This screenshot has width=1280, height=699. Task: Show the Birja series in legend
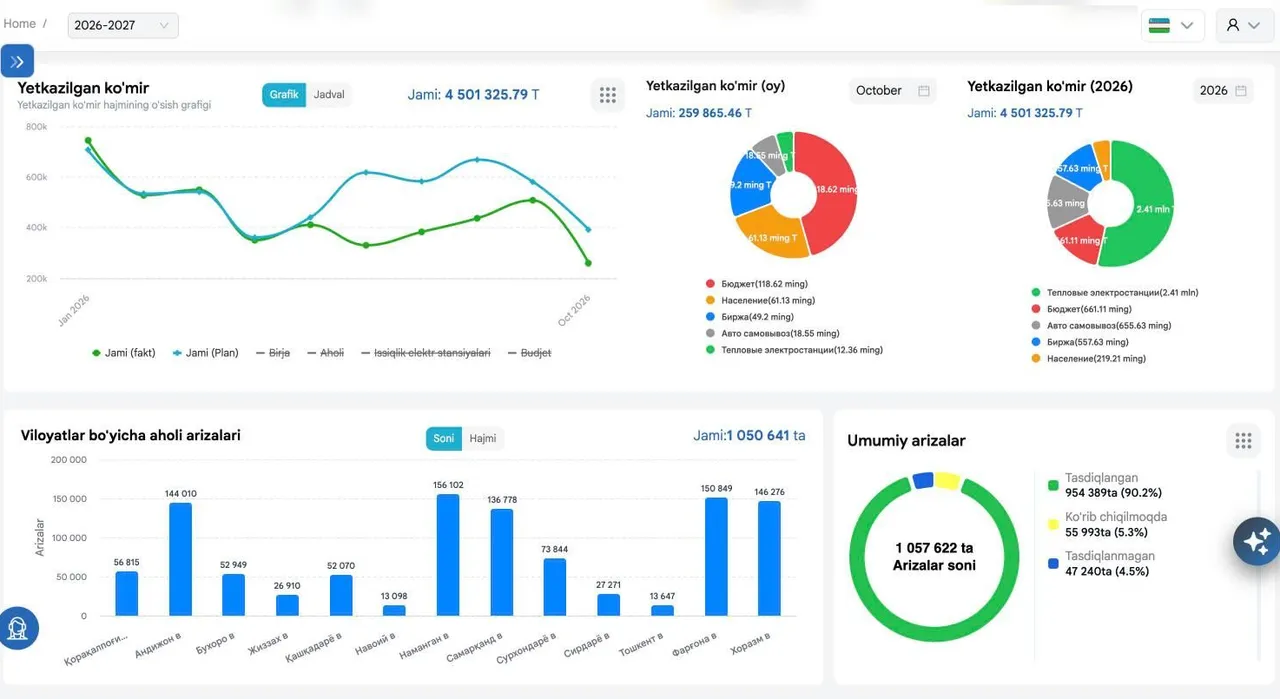click(273, 353)
